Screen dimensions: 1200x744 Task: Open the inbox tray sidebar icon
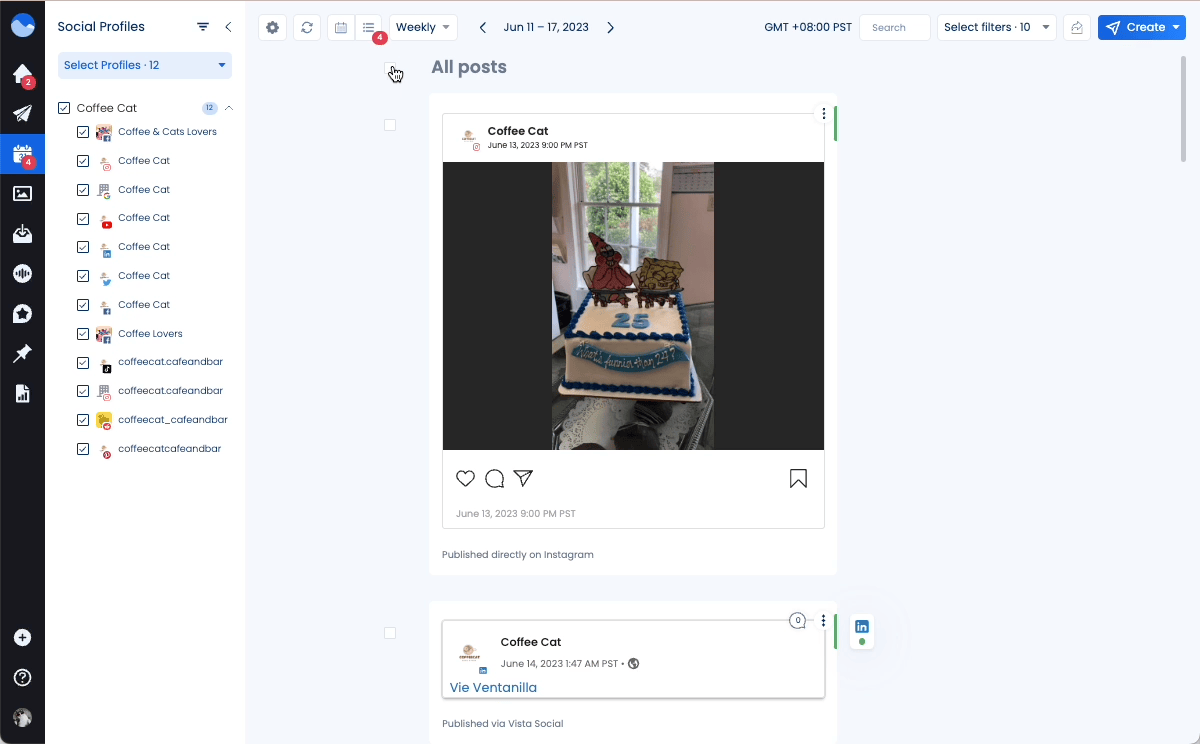[x=22, y=234]
